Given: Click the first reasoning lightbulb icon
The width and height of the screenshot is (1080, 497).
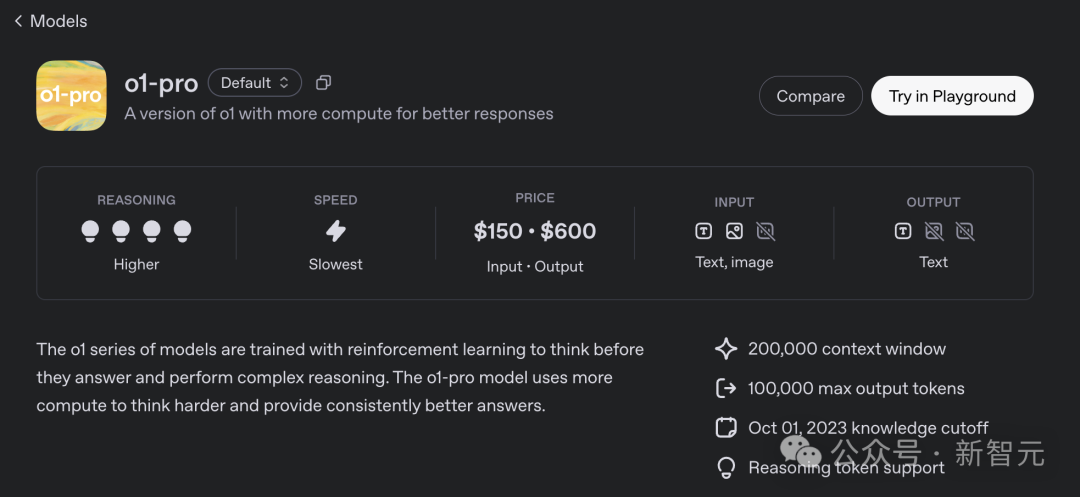Looking at the screenshot, I should 91,231.
